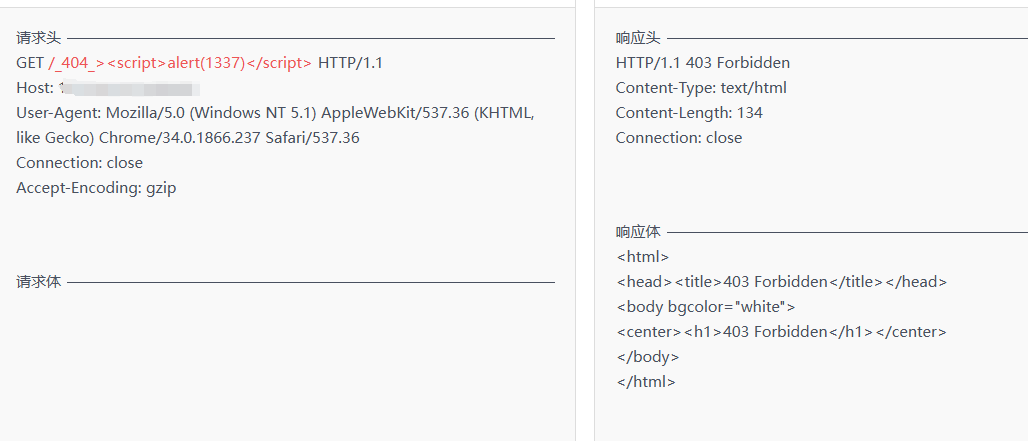Click the Content-Length: 134 line
Screen dimensions: 1028x441
[x=689, y=113]
